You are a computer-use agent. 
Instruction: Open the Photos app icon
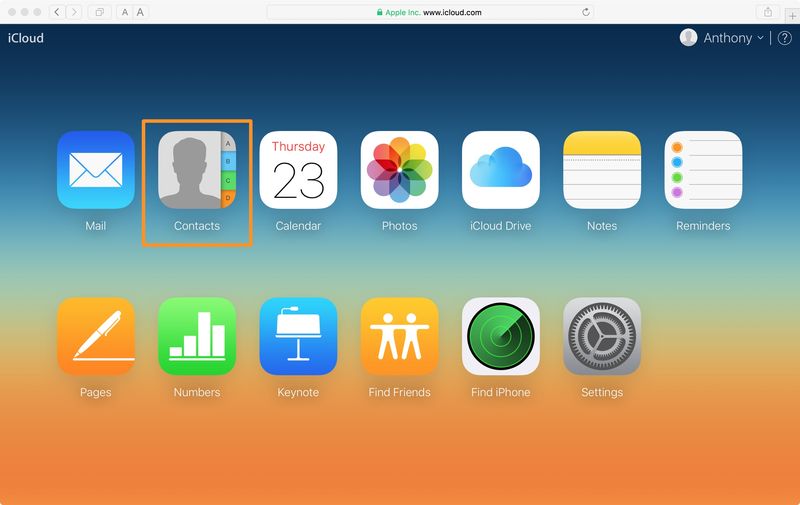click(x=399, y=170)
